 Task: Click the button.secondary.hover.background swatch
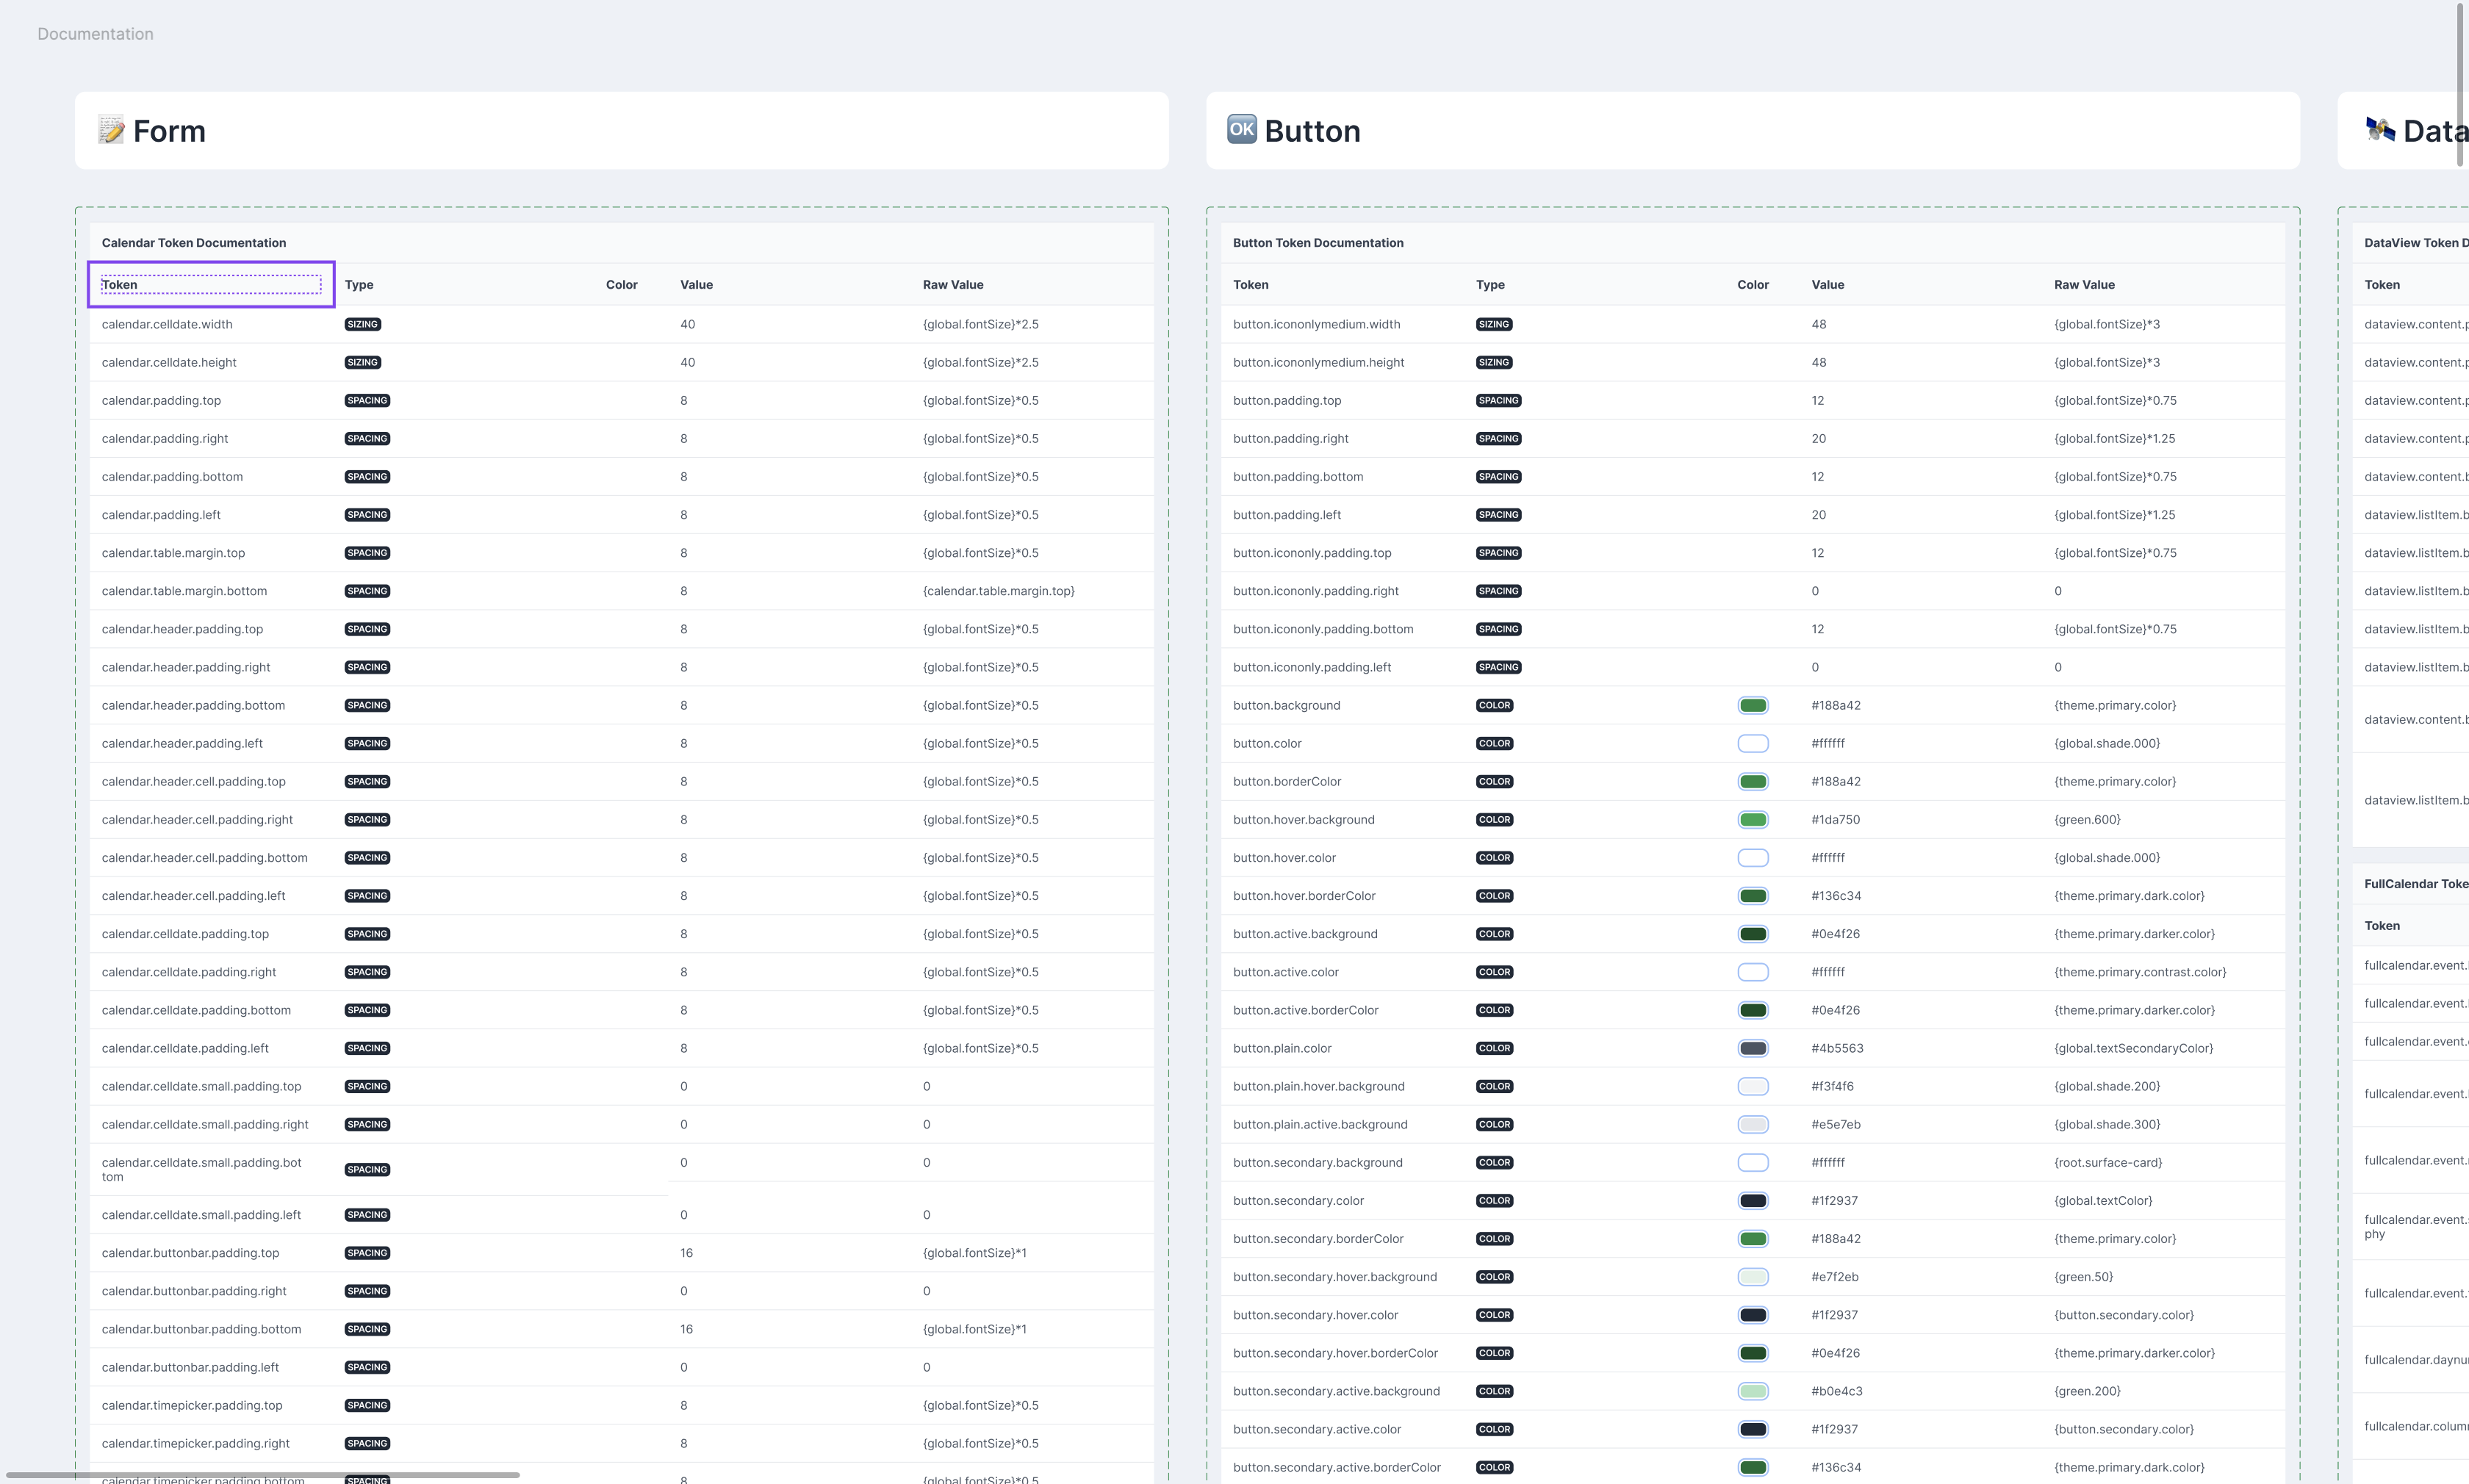coord(1752,1277)
